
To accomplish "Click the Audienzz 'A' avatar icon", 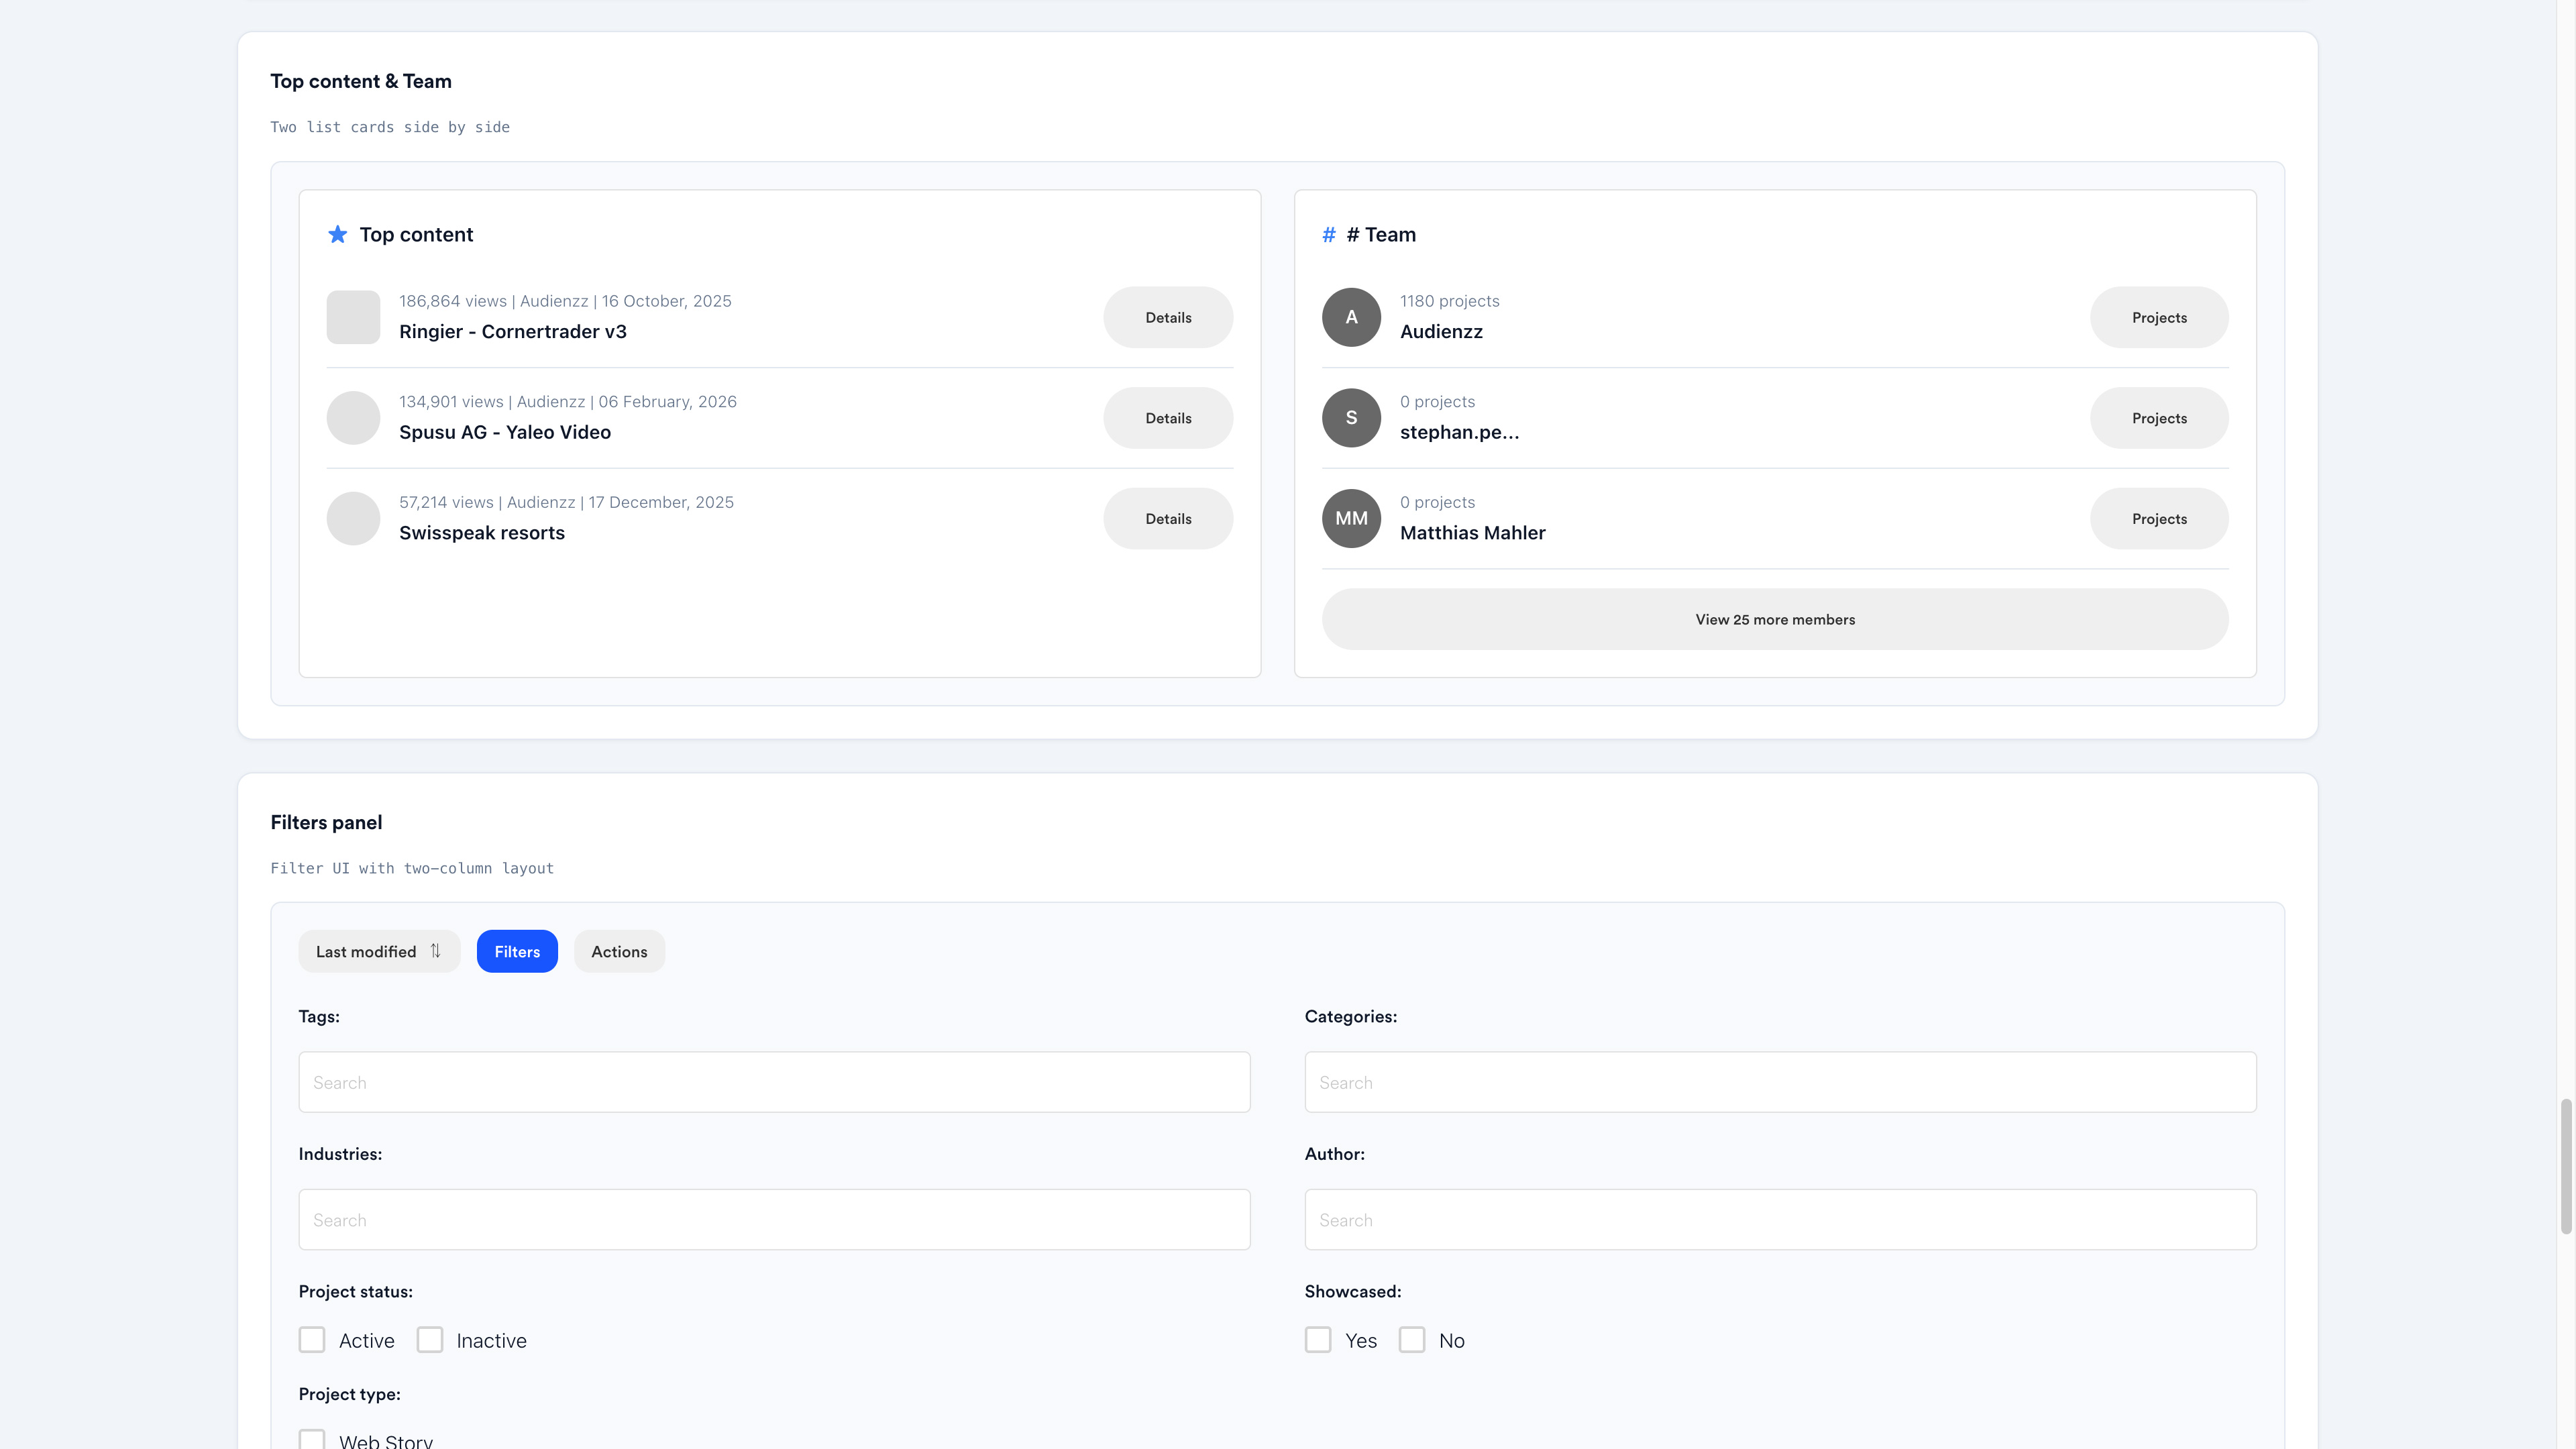I will tap(1351, 317).
